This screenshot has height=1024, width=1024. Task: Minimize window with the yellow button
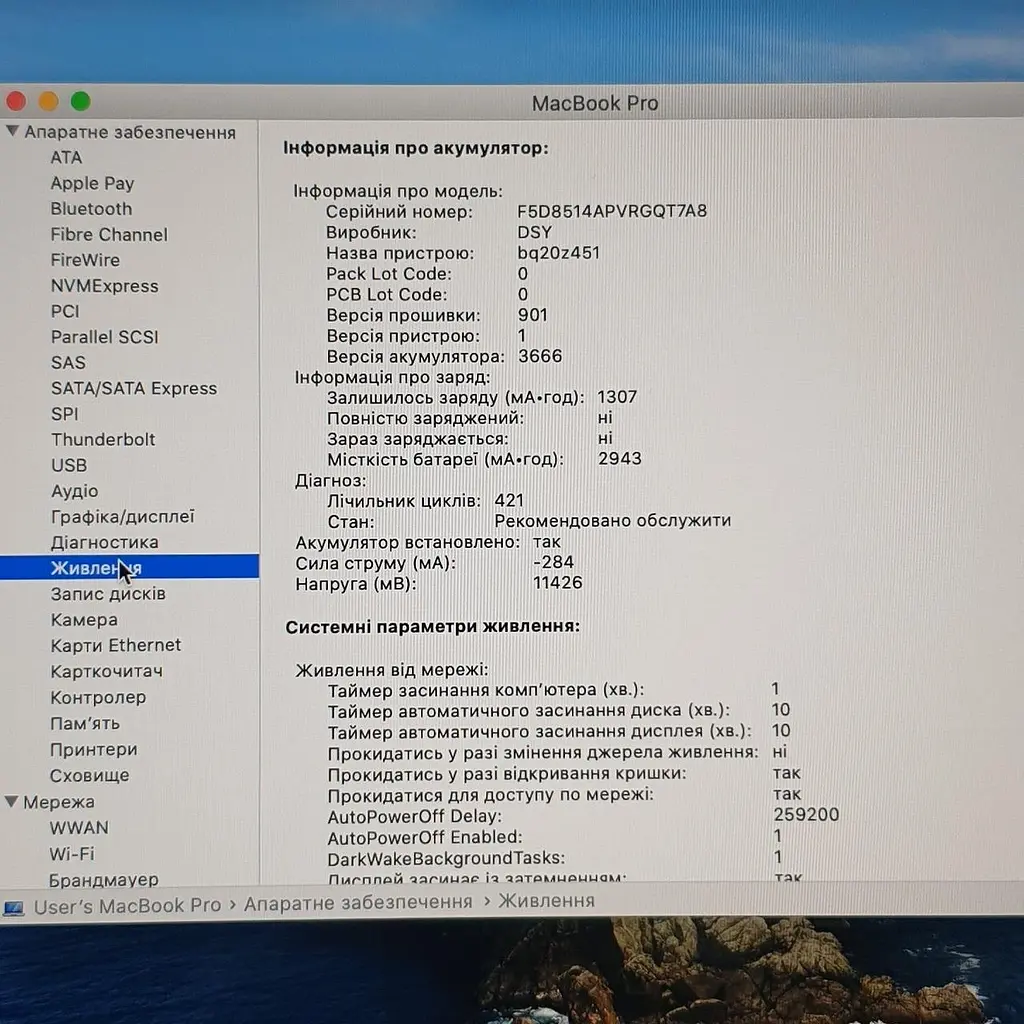tap(49, 101)
